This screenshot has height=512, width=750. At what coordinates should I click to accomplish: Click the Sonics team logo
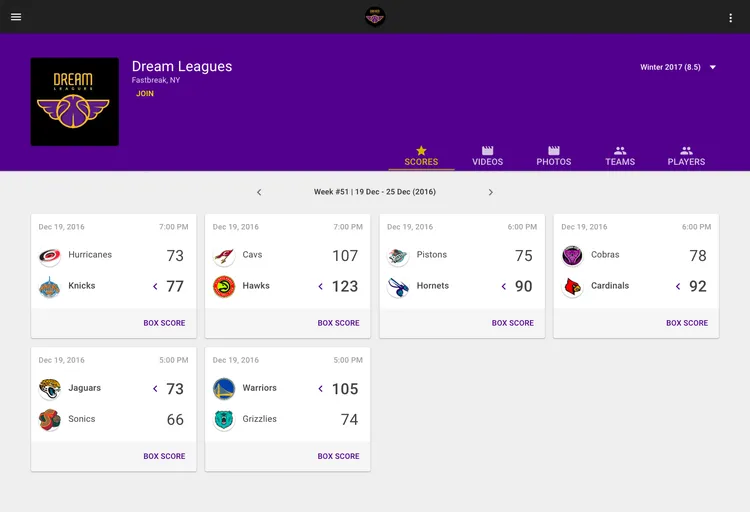(49, 420)
